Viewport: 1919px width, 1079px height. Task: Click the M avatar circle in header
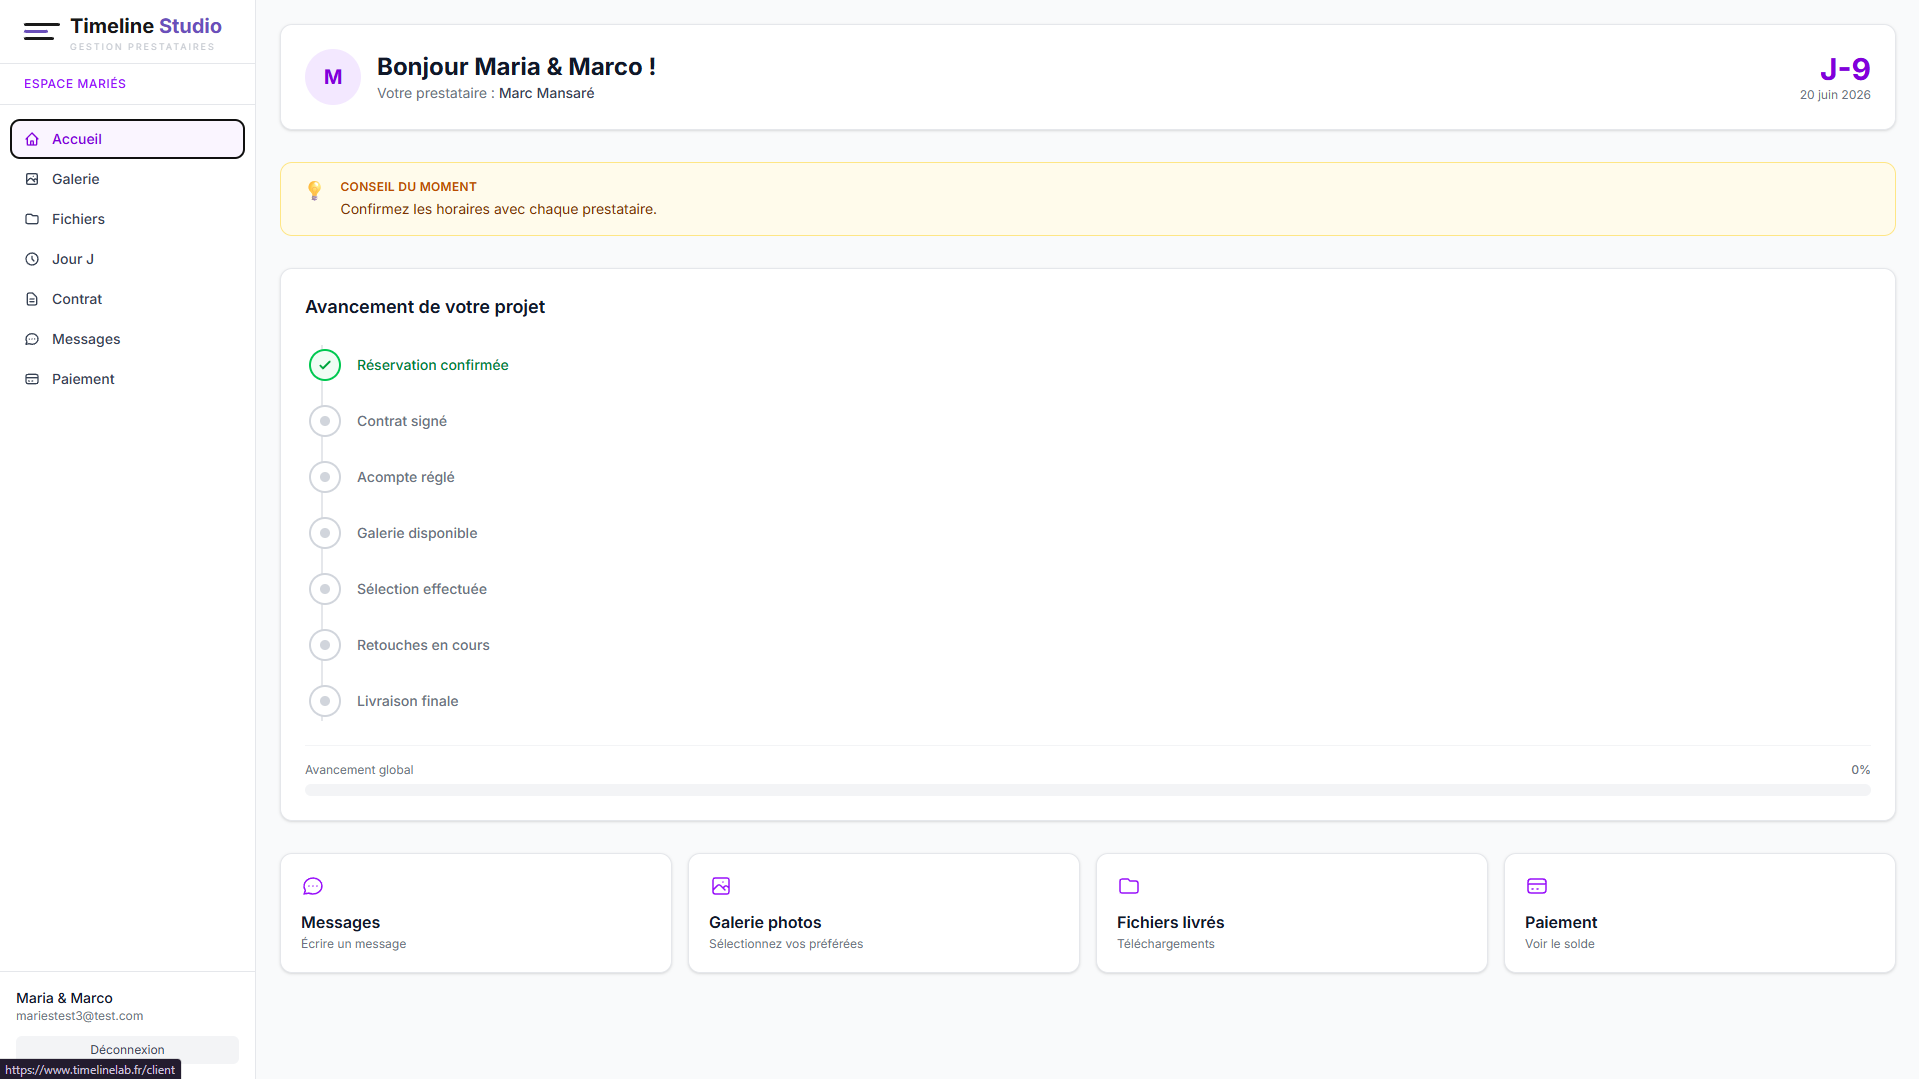pos(333,77)
